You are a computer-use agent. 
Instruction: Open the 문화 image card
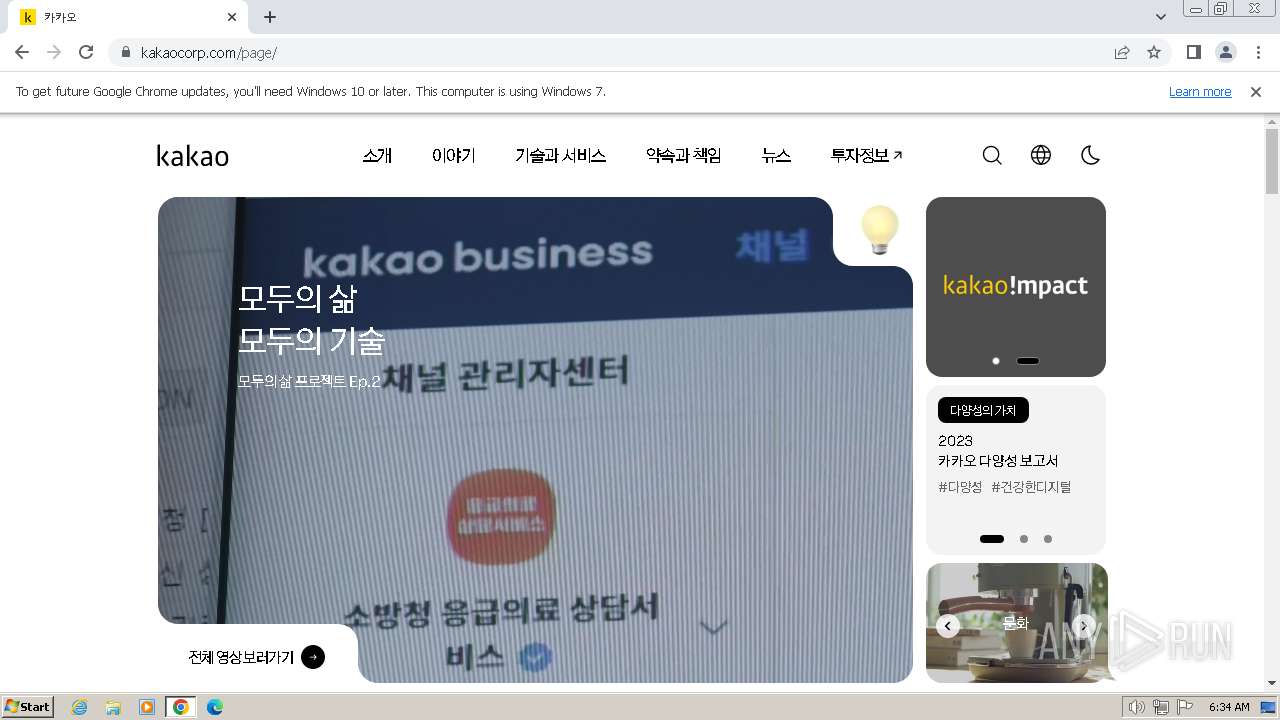pyautogui.click(x=1016, y=622)
